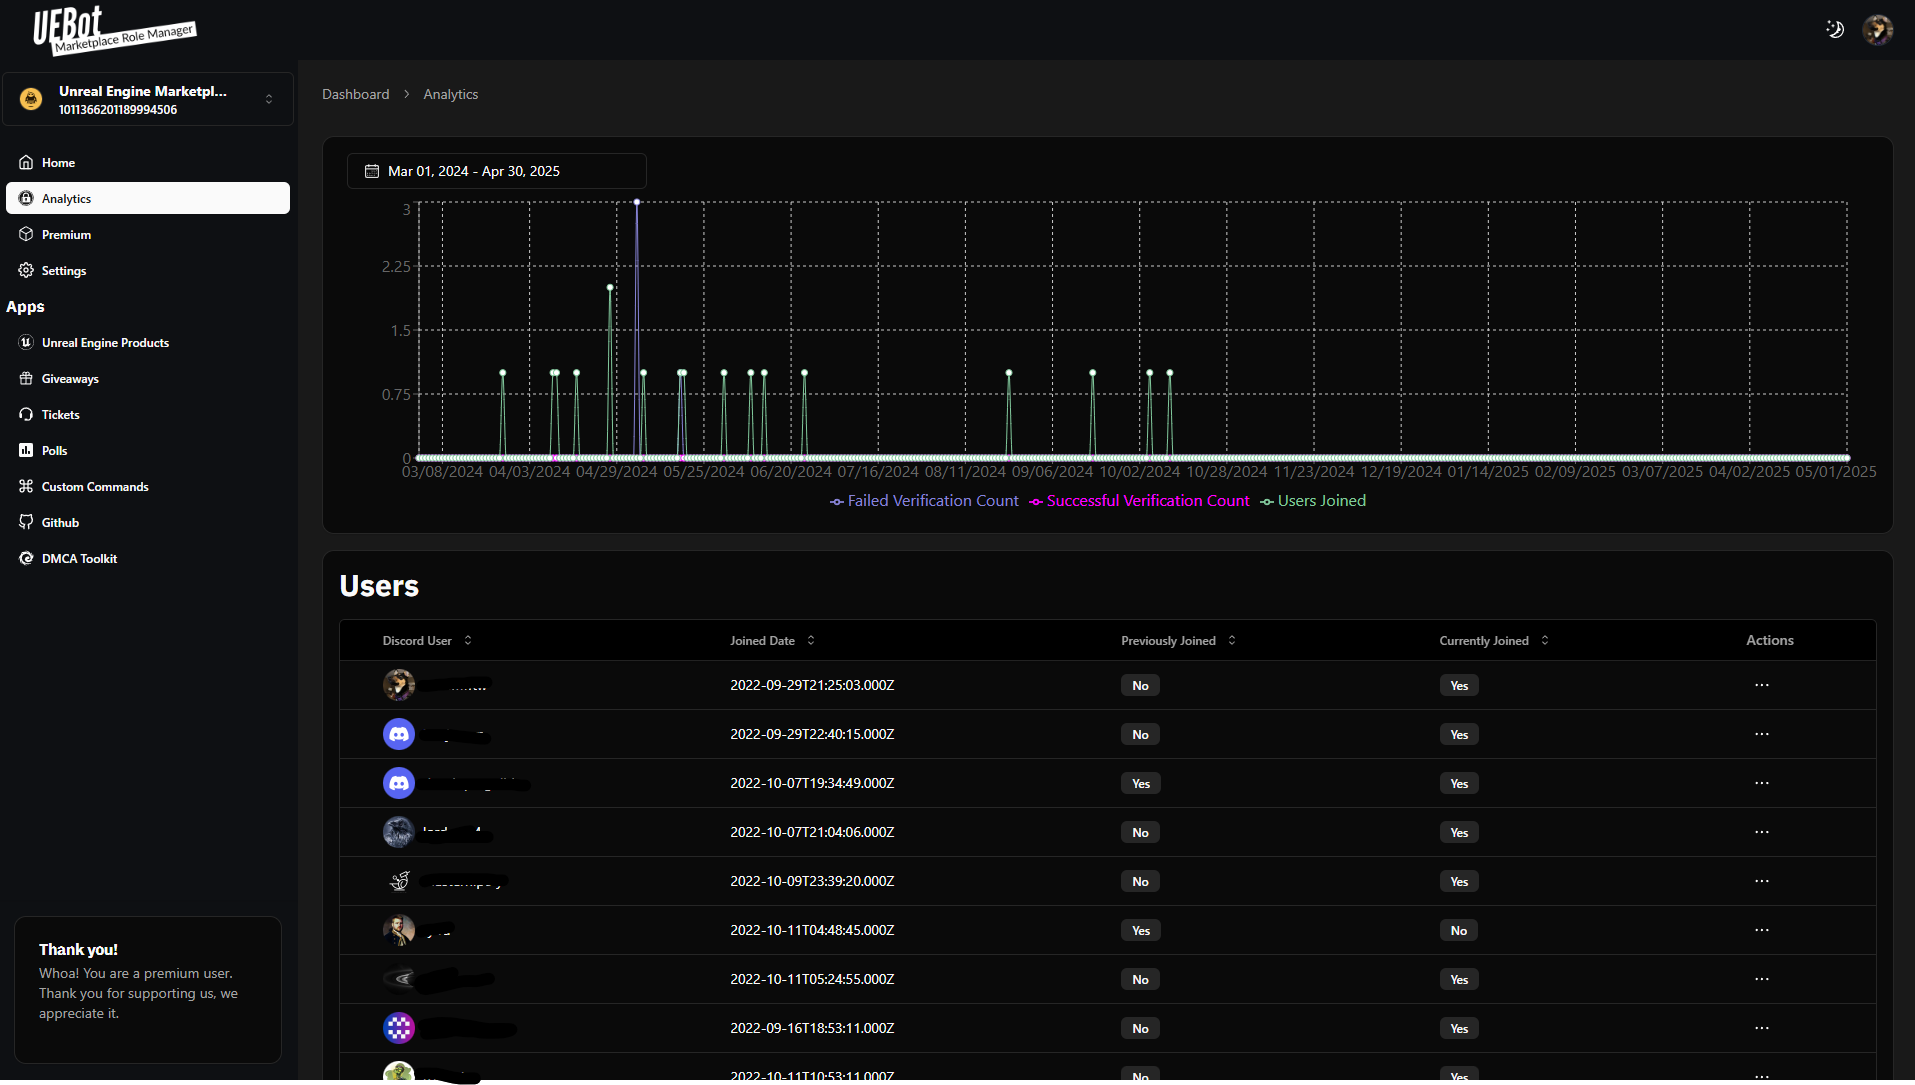Click the Home house icon
This screenshot has width=1915, height=1085.
point(26,162)
